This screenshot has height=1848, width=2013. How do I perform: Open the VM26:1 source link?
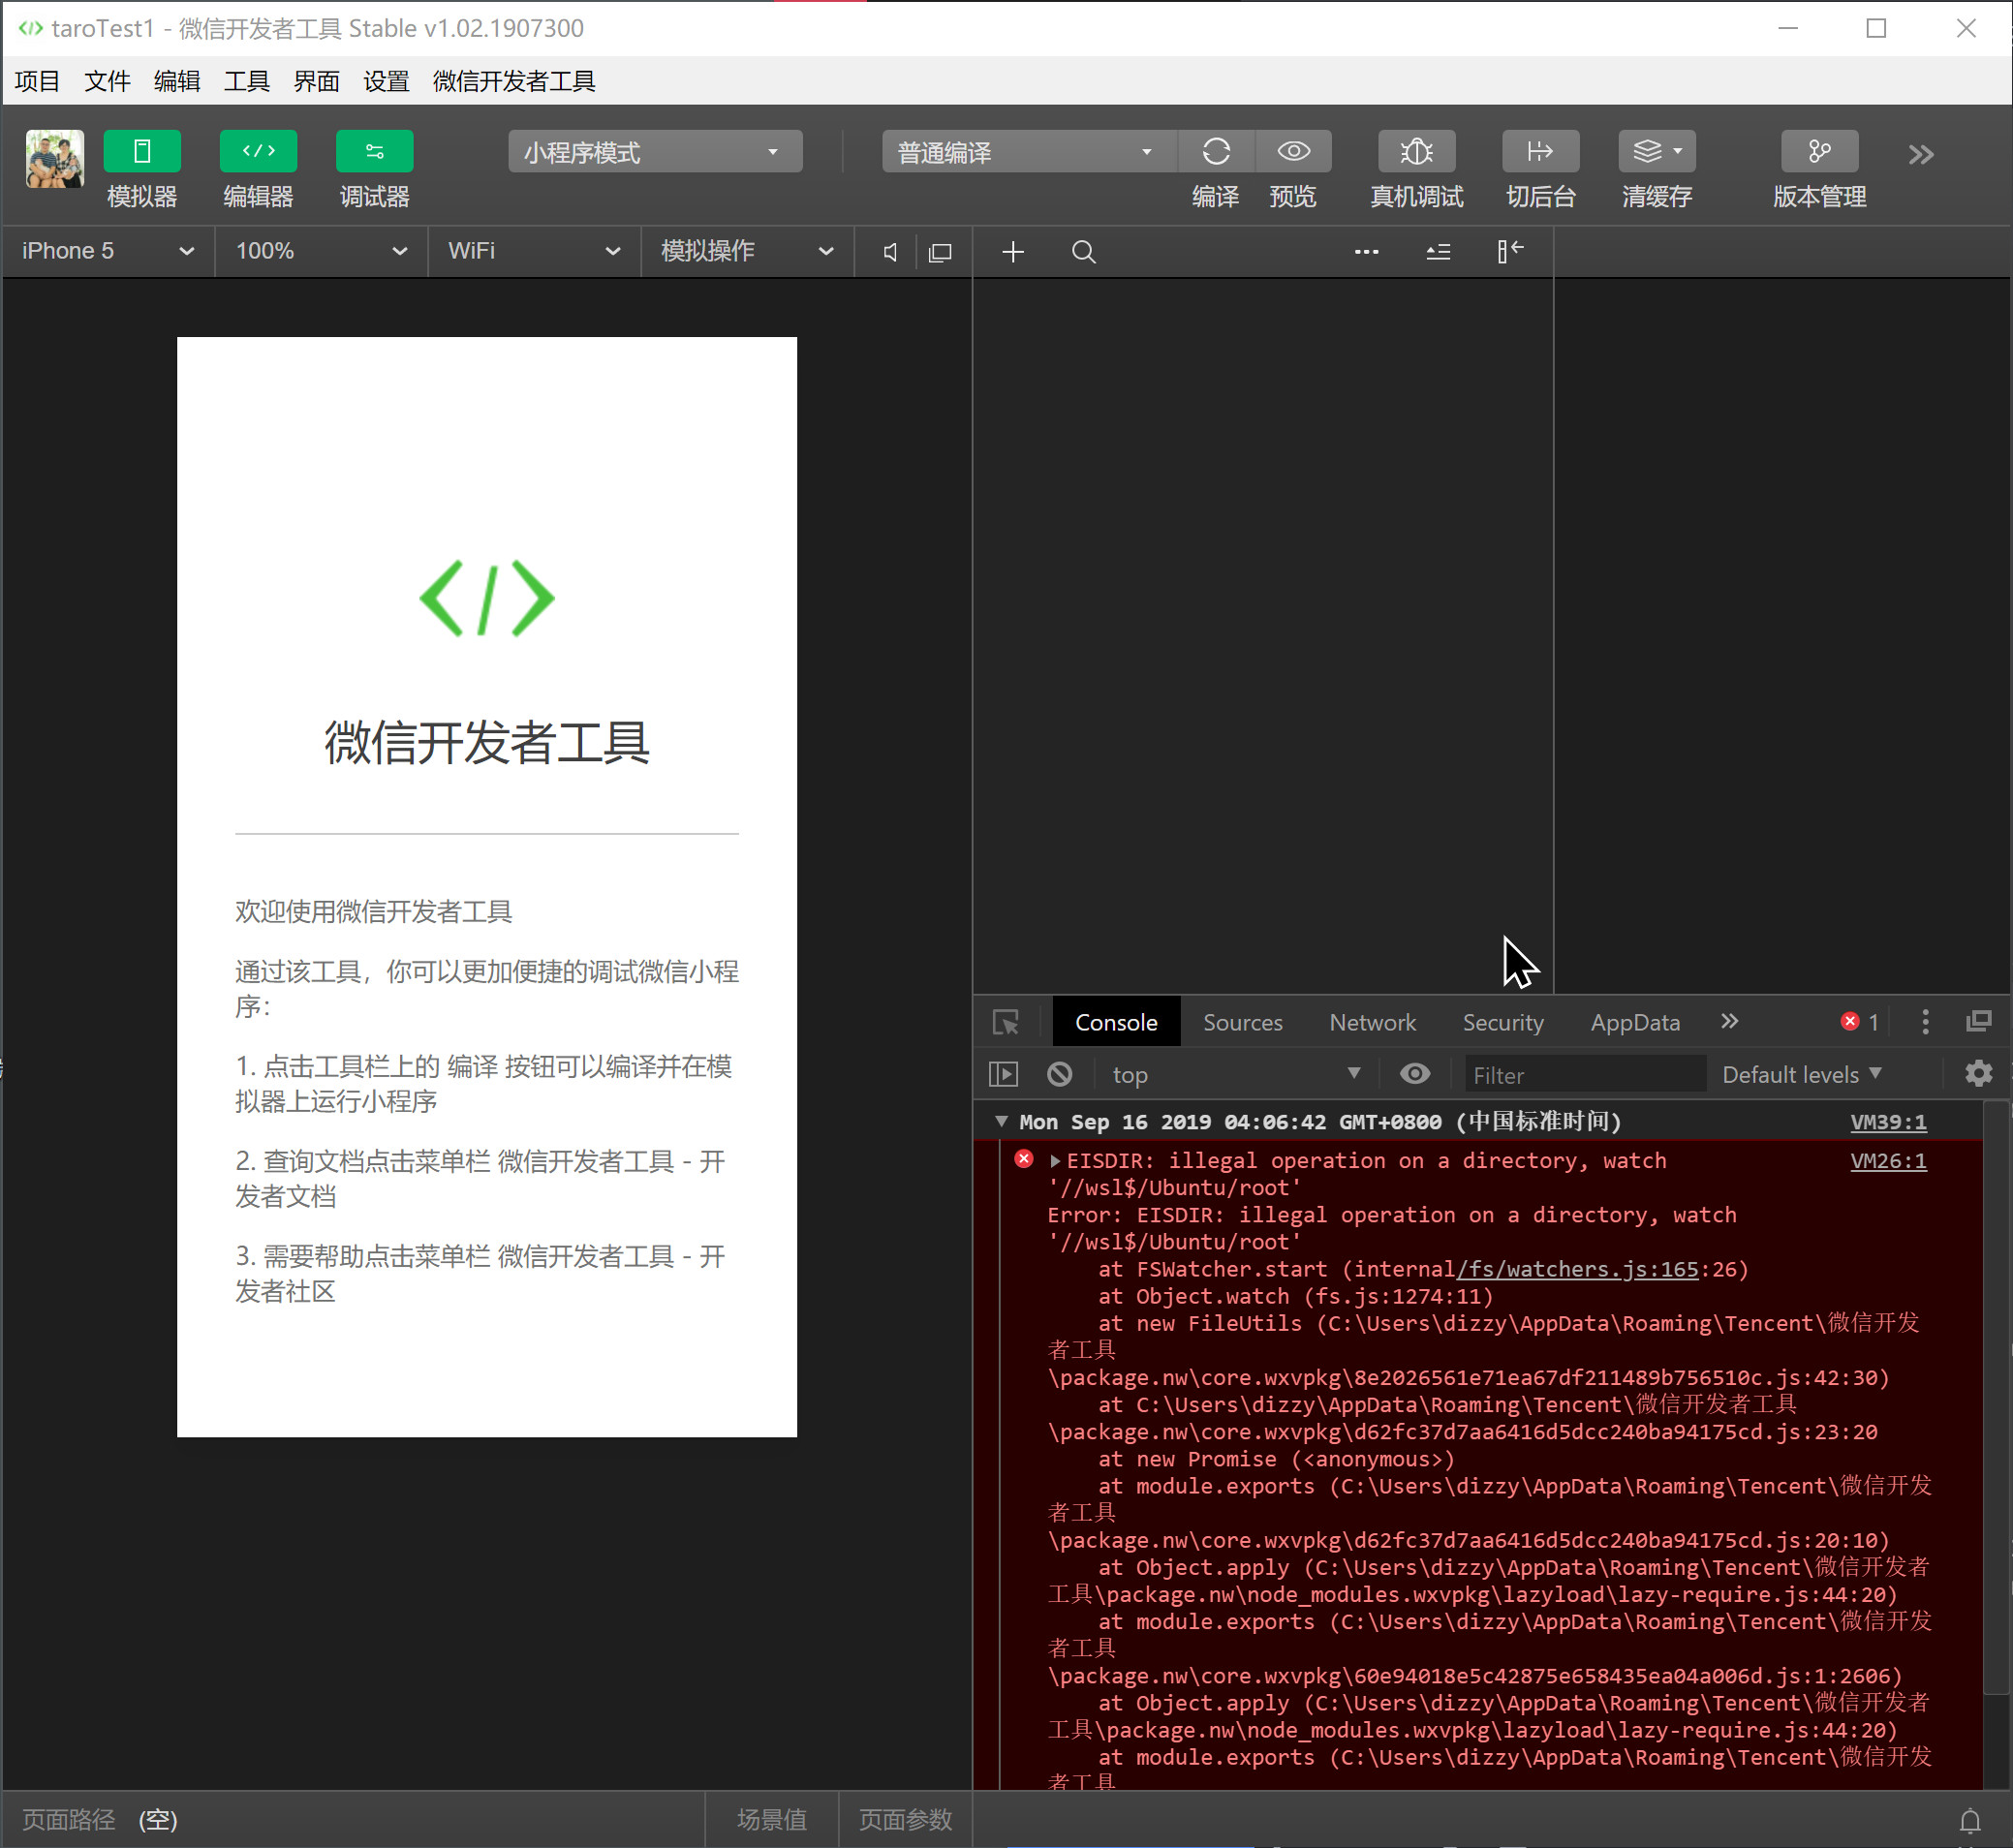(1888, 1161)
